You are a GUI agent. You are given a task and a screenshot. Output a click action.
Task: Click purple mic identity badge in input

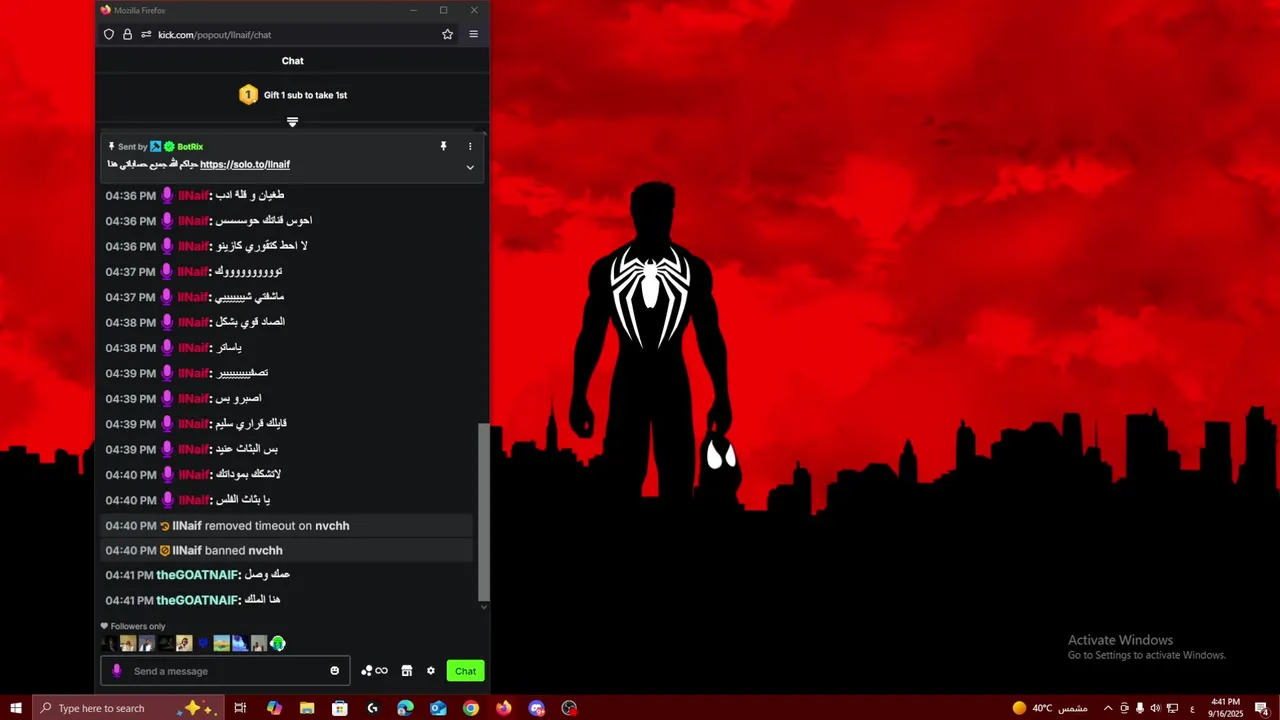[x=117, y=671]
